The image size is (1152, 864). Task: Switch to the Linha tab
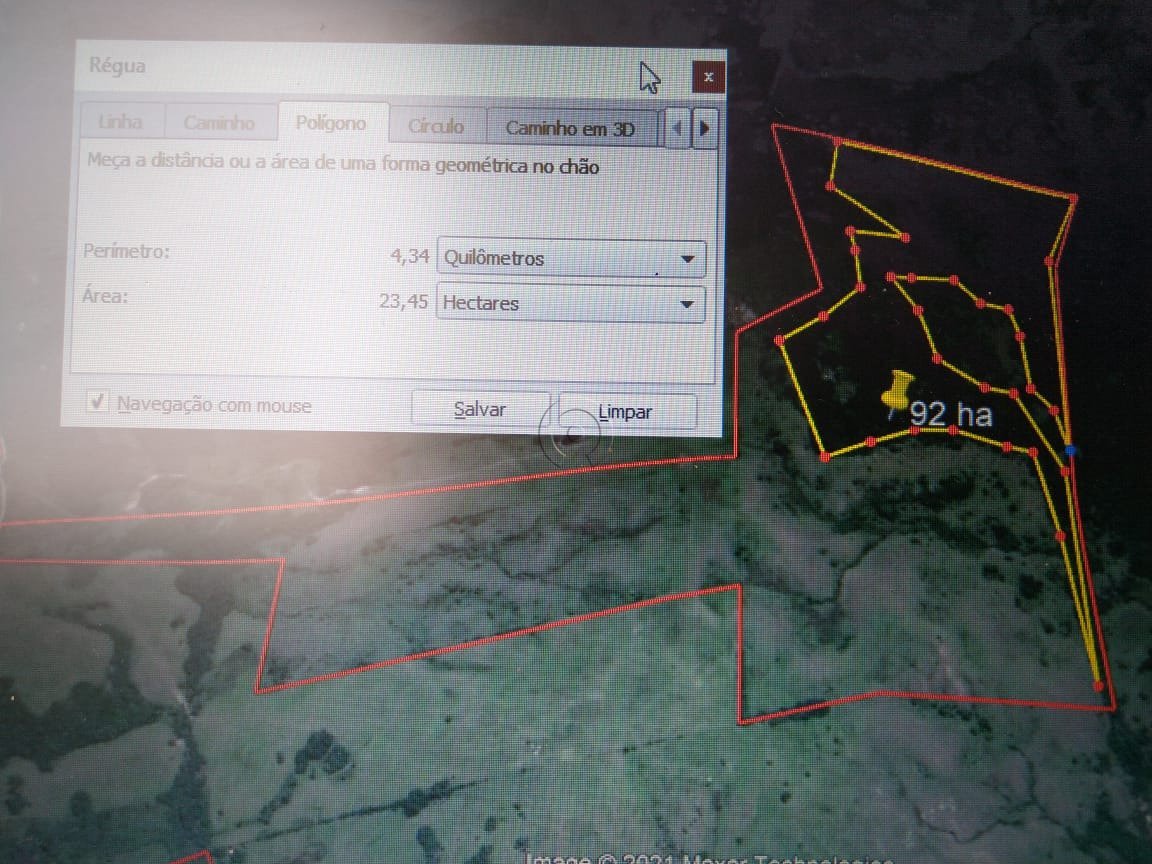pos(120,124)
